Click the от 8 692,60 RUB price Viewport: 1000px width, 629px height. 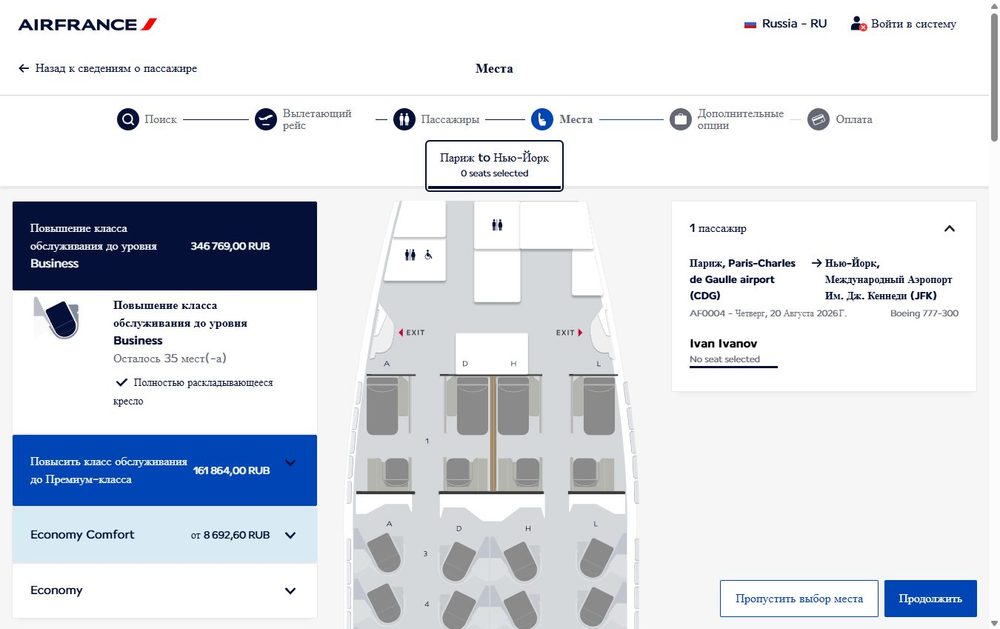[230, 535]
